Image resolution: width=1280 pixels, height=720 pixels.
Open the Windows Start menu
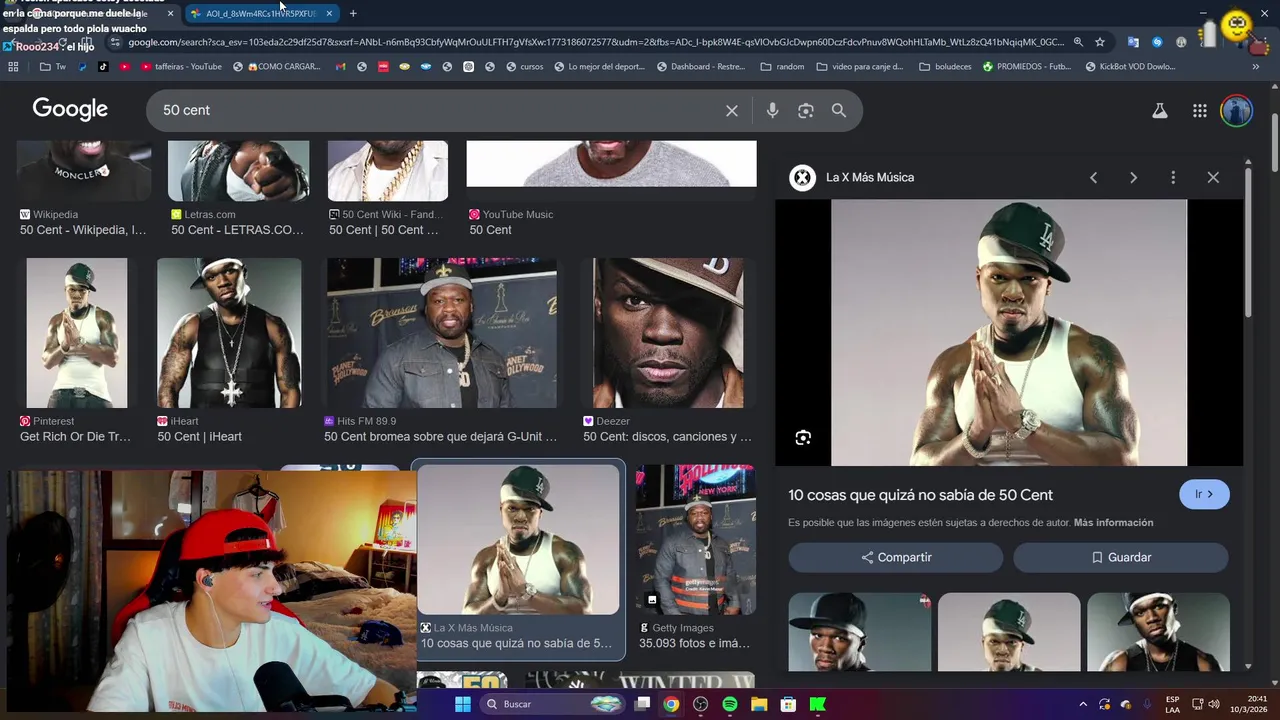(462, 704)
